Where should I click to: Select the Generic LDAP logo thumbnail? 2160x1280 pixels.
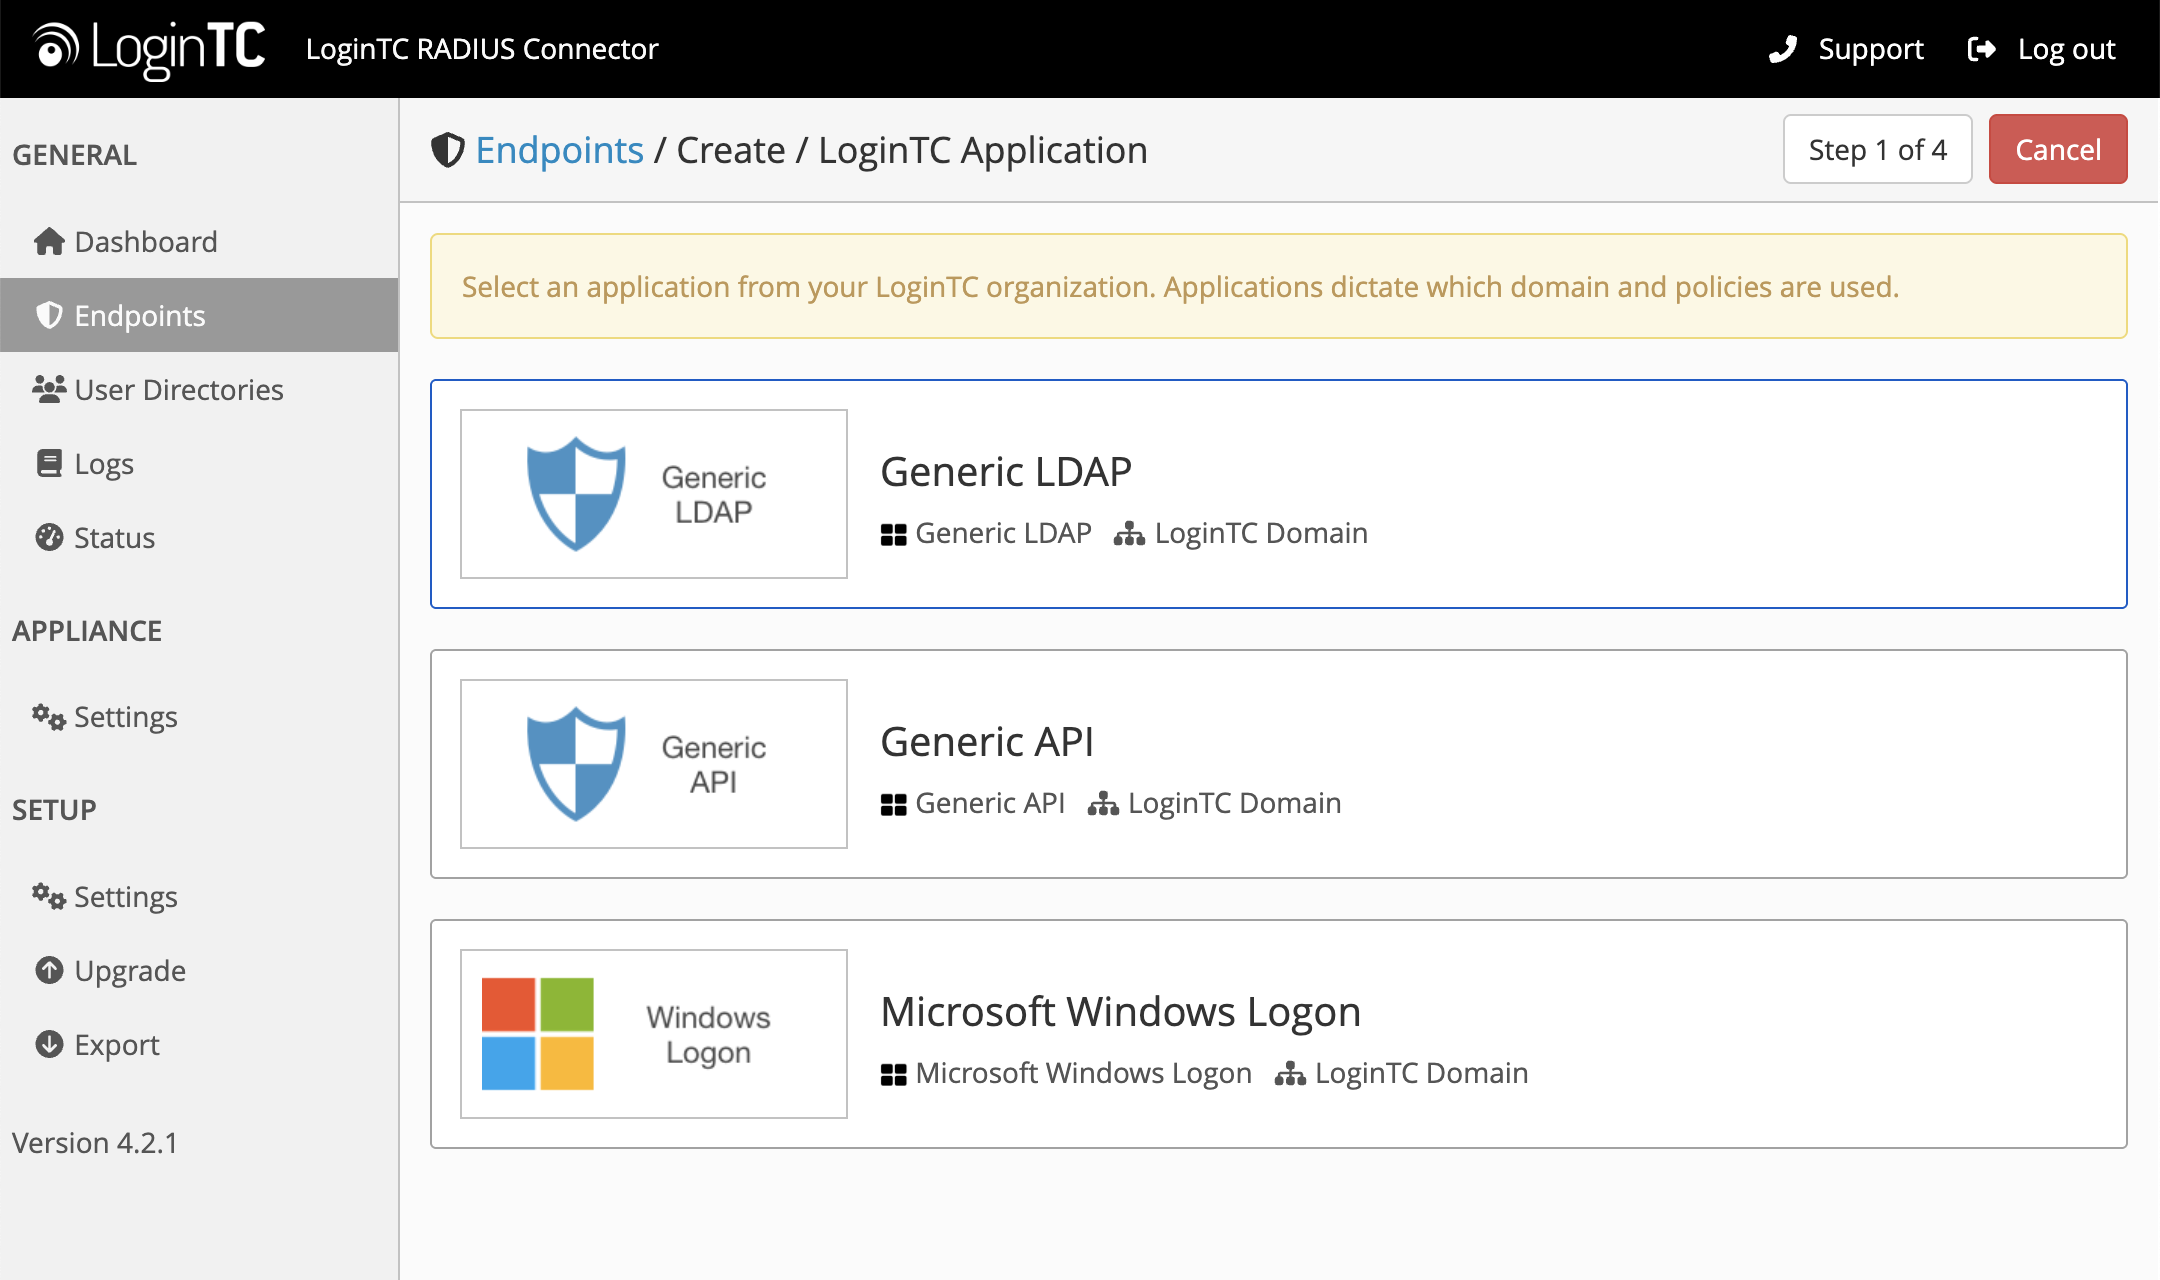653,494
